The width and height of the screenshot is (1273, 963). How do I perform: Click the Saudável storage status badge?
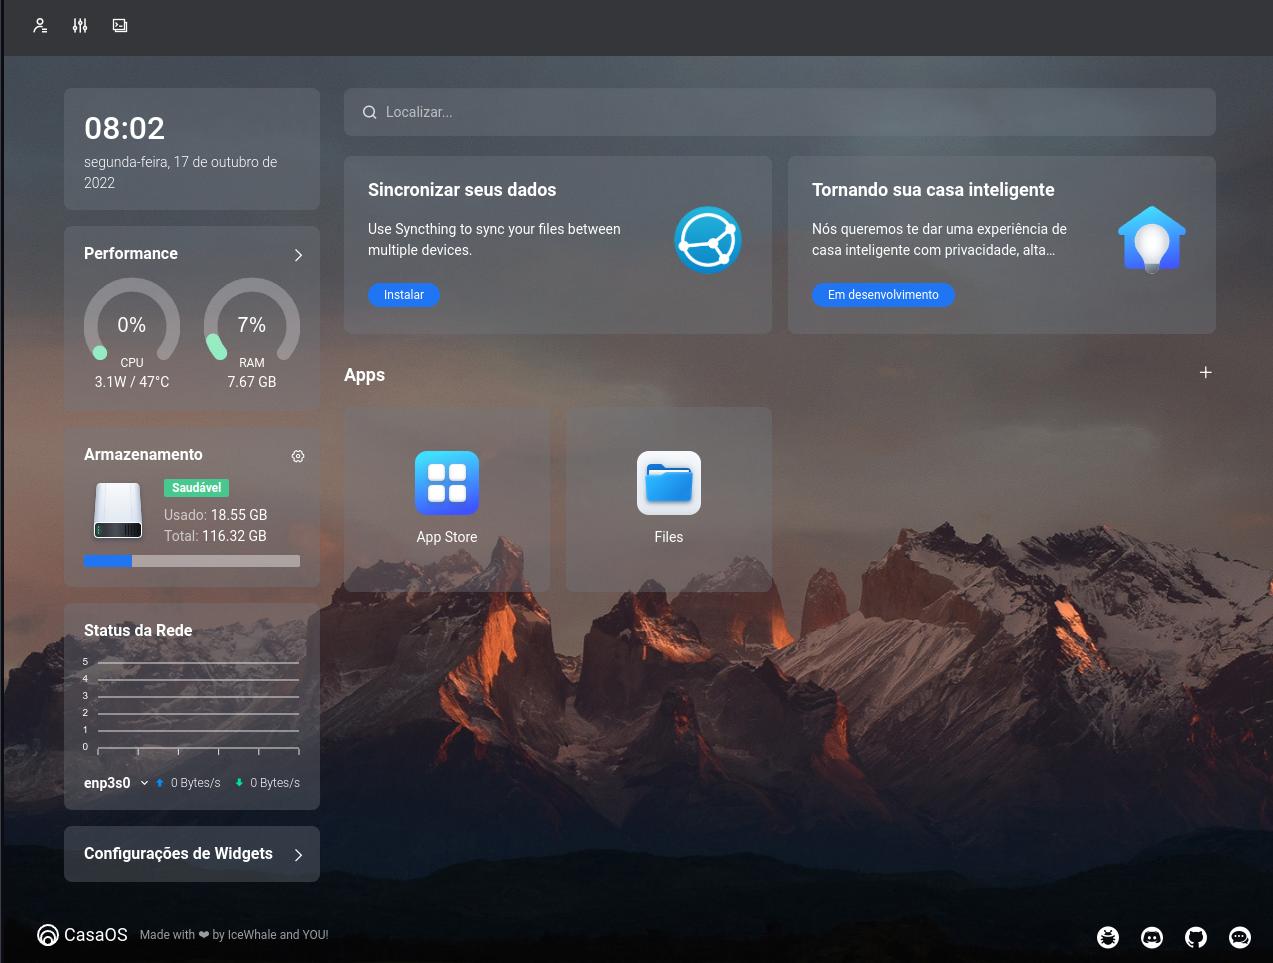pyautogui.click(x=196, y=488)
